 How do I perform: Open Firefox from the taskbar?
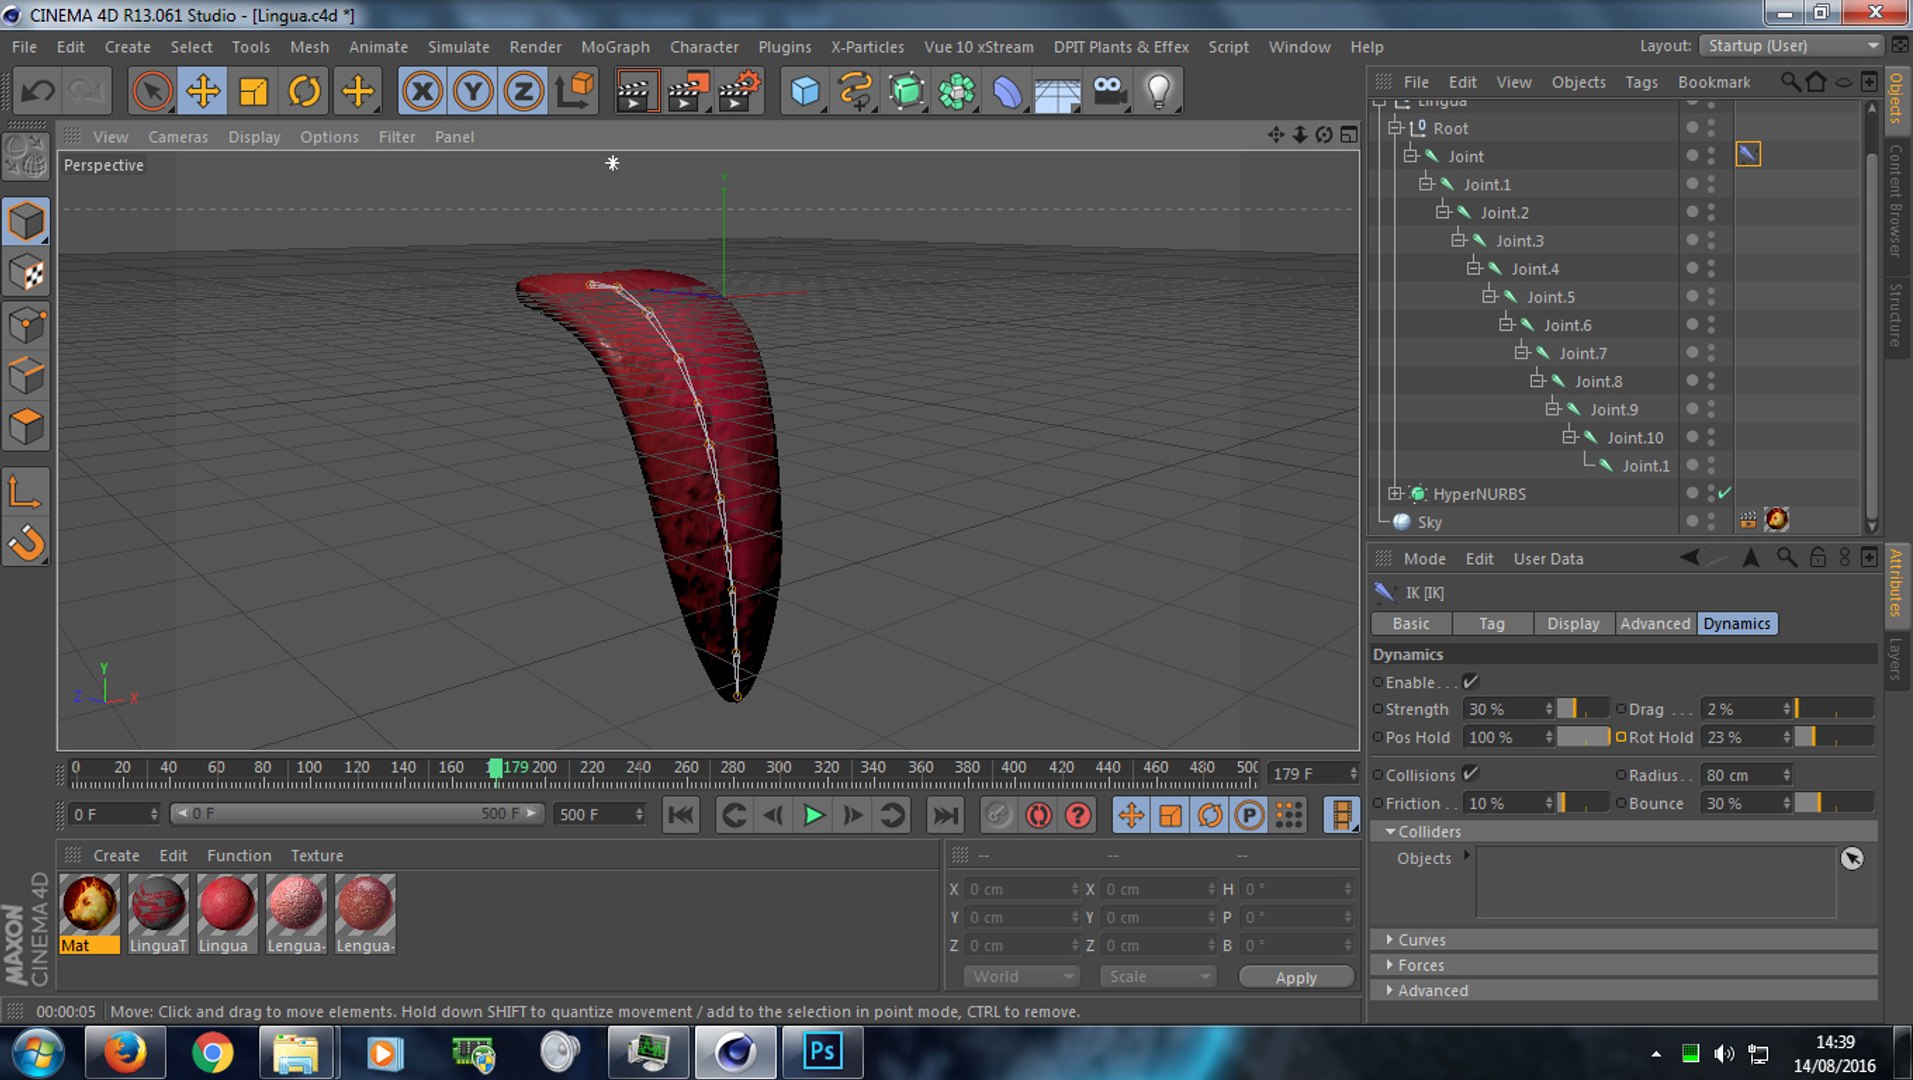[x=126, y=1052]
